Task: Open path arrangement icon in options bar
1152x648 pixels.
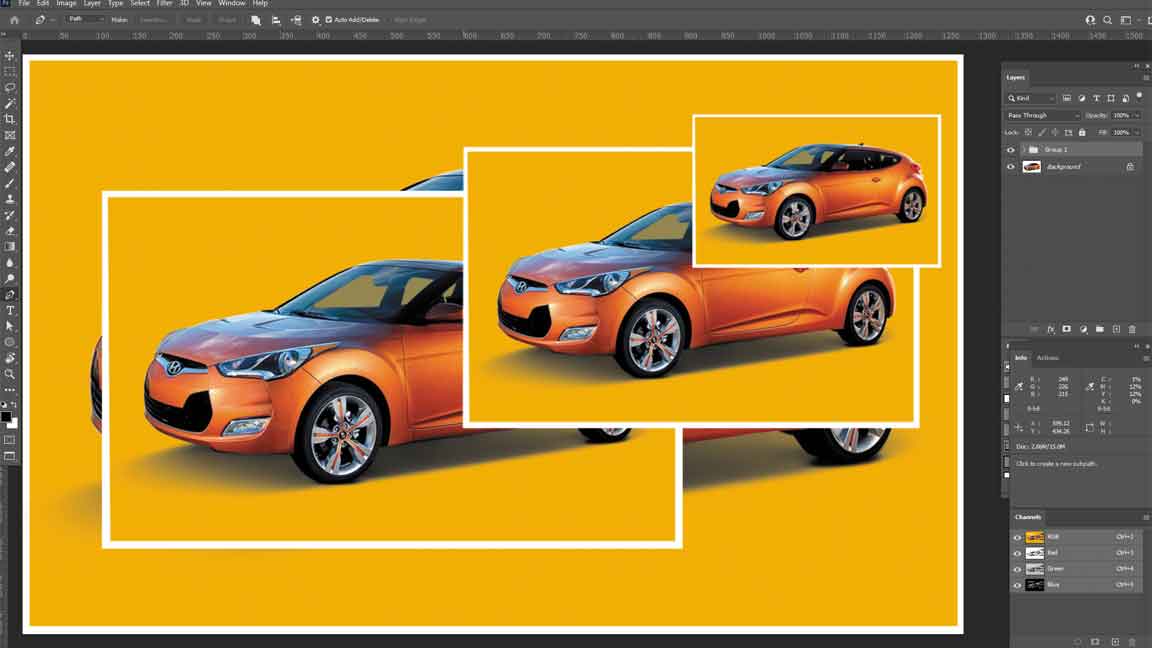Action: pyautogui.click(x=296, y=20)
